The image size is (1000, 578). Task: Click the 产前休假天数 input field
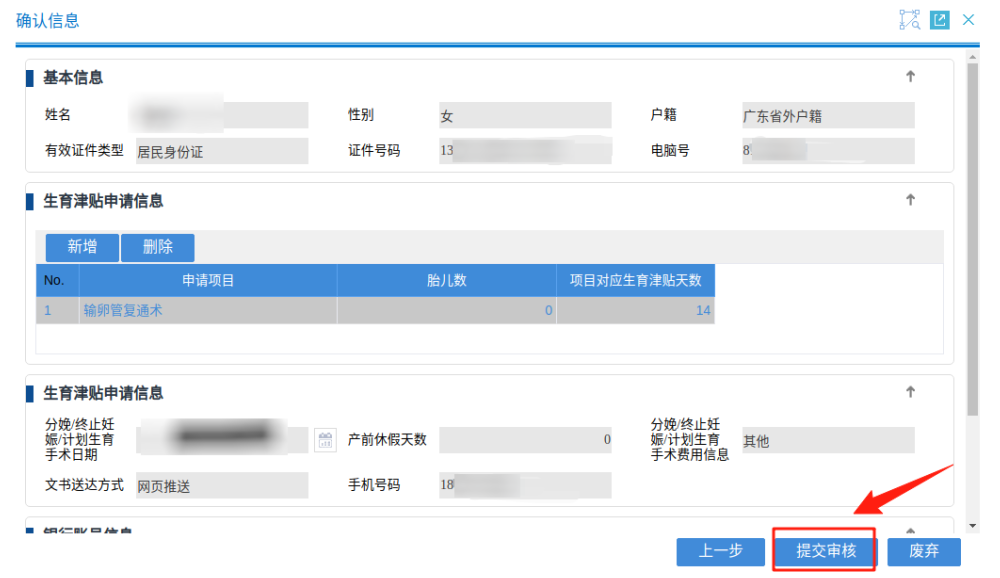coord(525,440)
